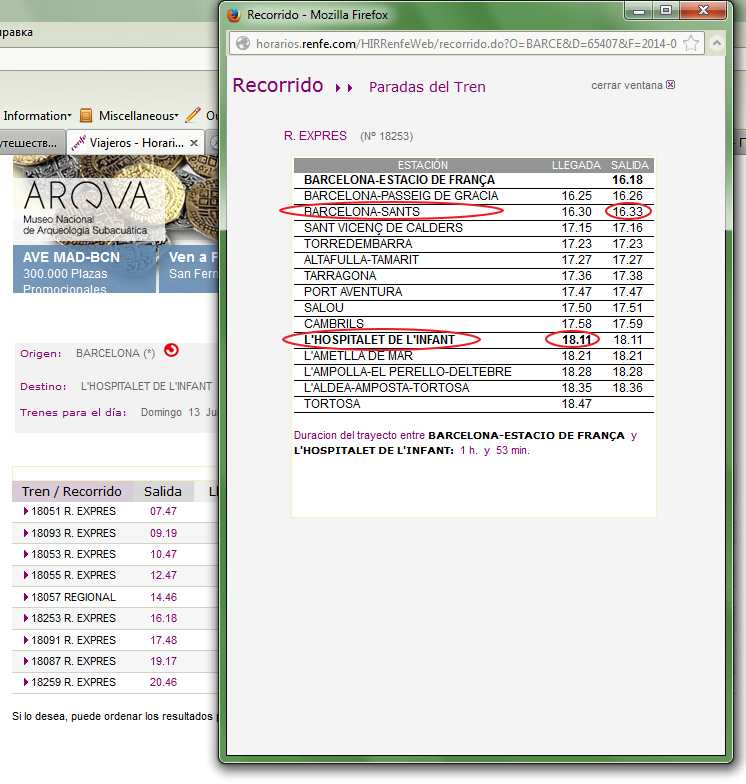The image size is (746, 784).
Task: Click the 1 h. y 53 min. duration text
Action: click(494, 450)
